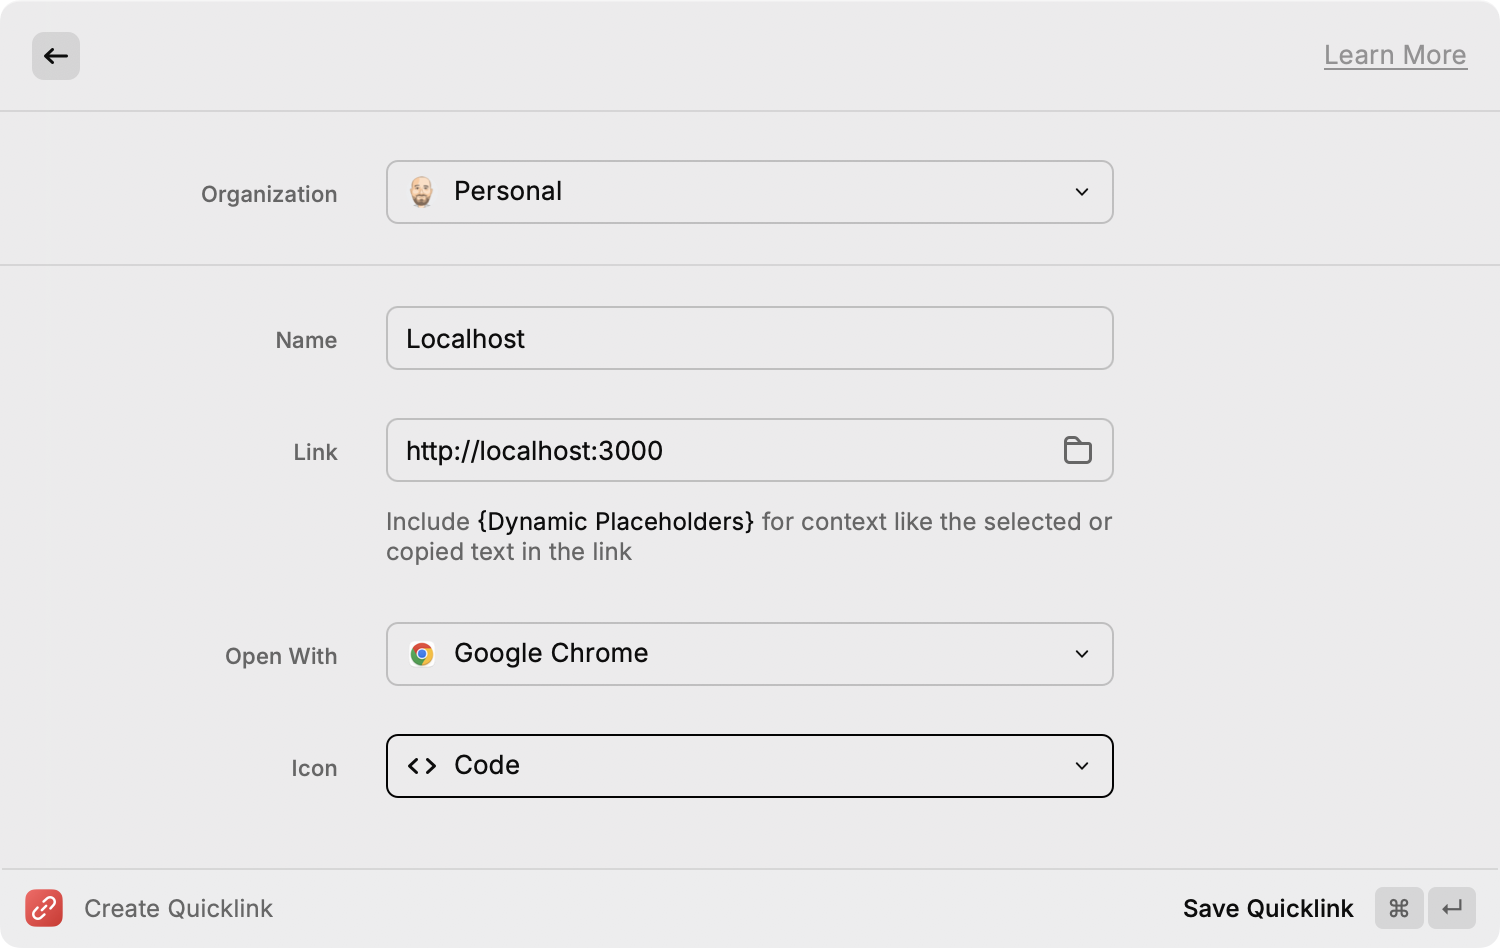Click the Google Chrome browser icon

[423, 654]
